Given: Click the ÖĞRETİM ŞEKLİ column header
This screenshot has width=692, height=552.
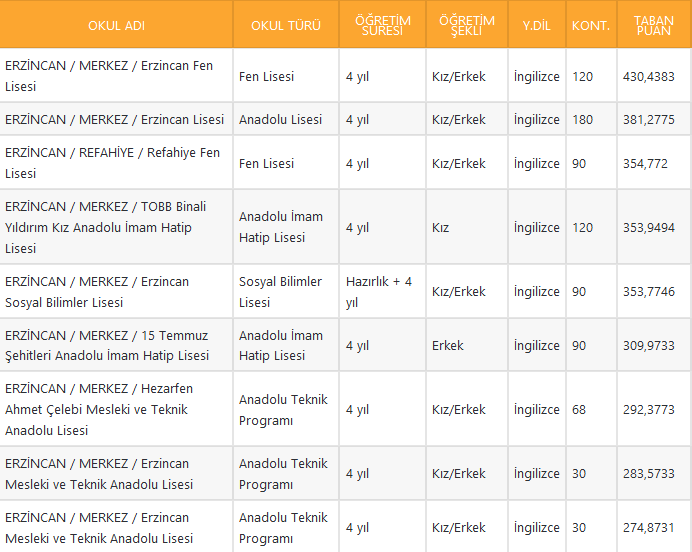Looking at the screenshot, I should (466, 25).
